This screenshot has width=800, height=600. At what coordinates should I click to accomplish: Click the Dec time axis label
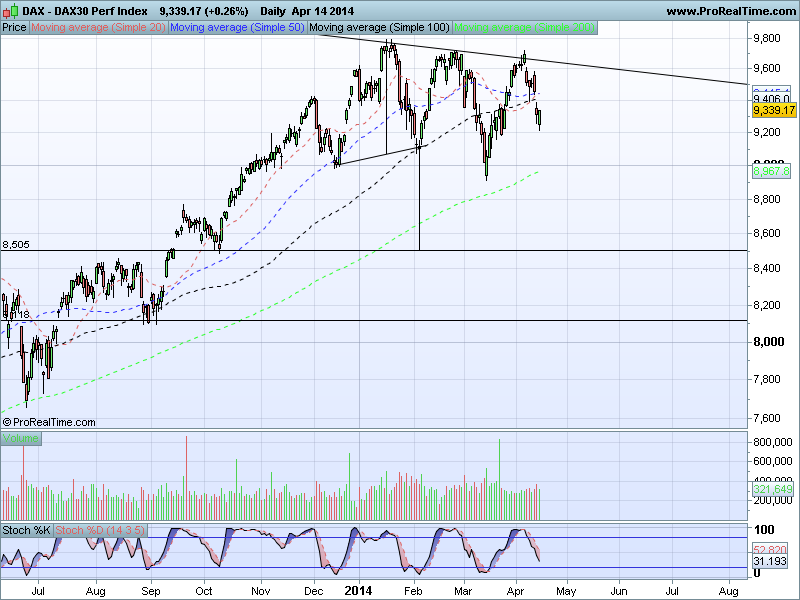313,591
